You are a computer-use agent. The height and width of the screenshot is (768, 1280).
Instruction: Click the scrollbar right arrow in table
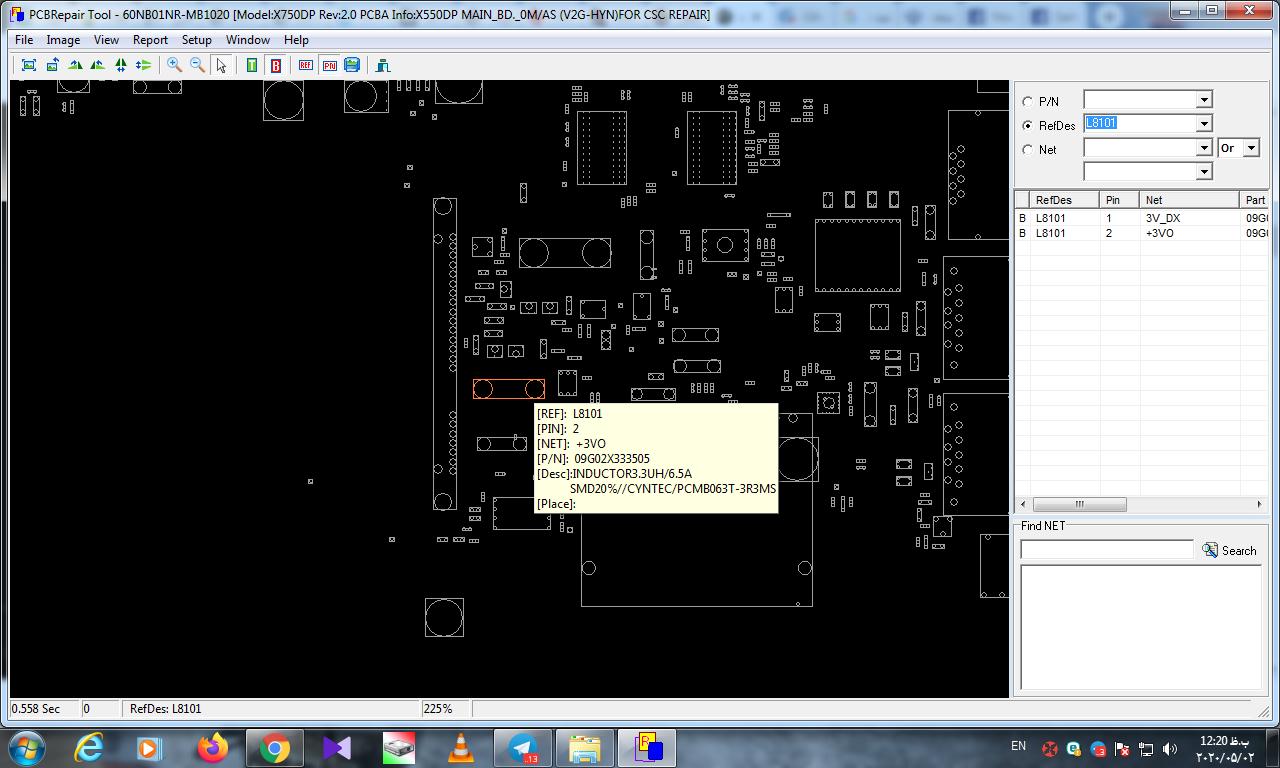(x=1259, y=504)
